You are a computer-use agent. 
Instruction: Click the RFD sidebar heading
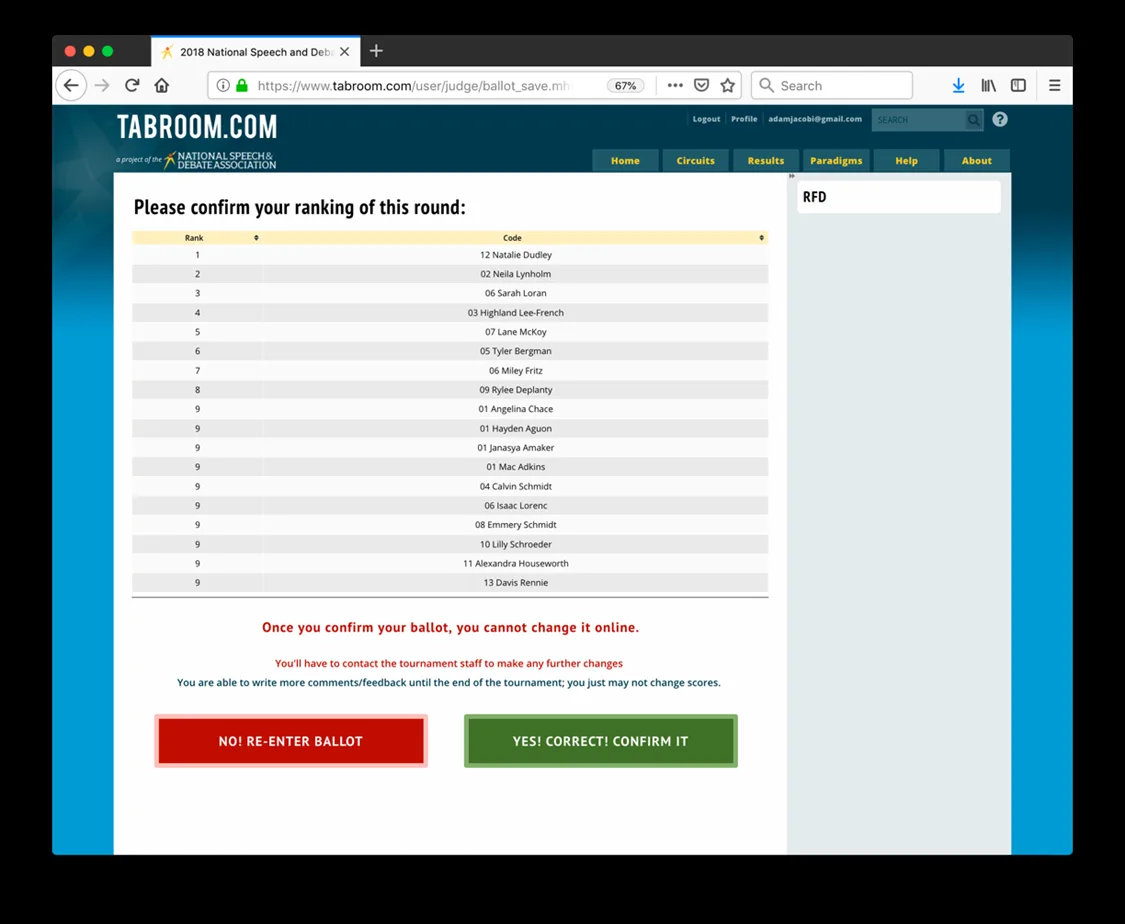pyautogui.click(x=814, y=197)
